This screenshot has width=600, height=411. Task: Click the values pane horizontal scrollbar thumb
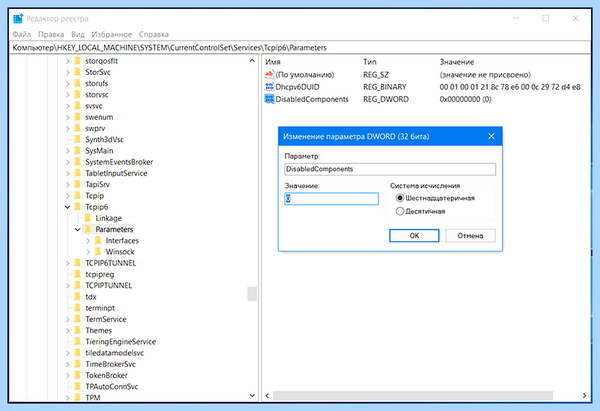(412, 396)
